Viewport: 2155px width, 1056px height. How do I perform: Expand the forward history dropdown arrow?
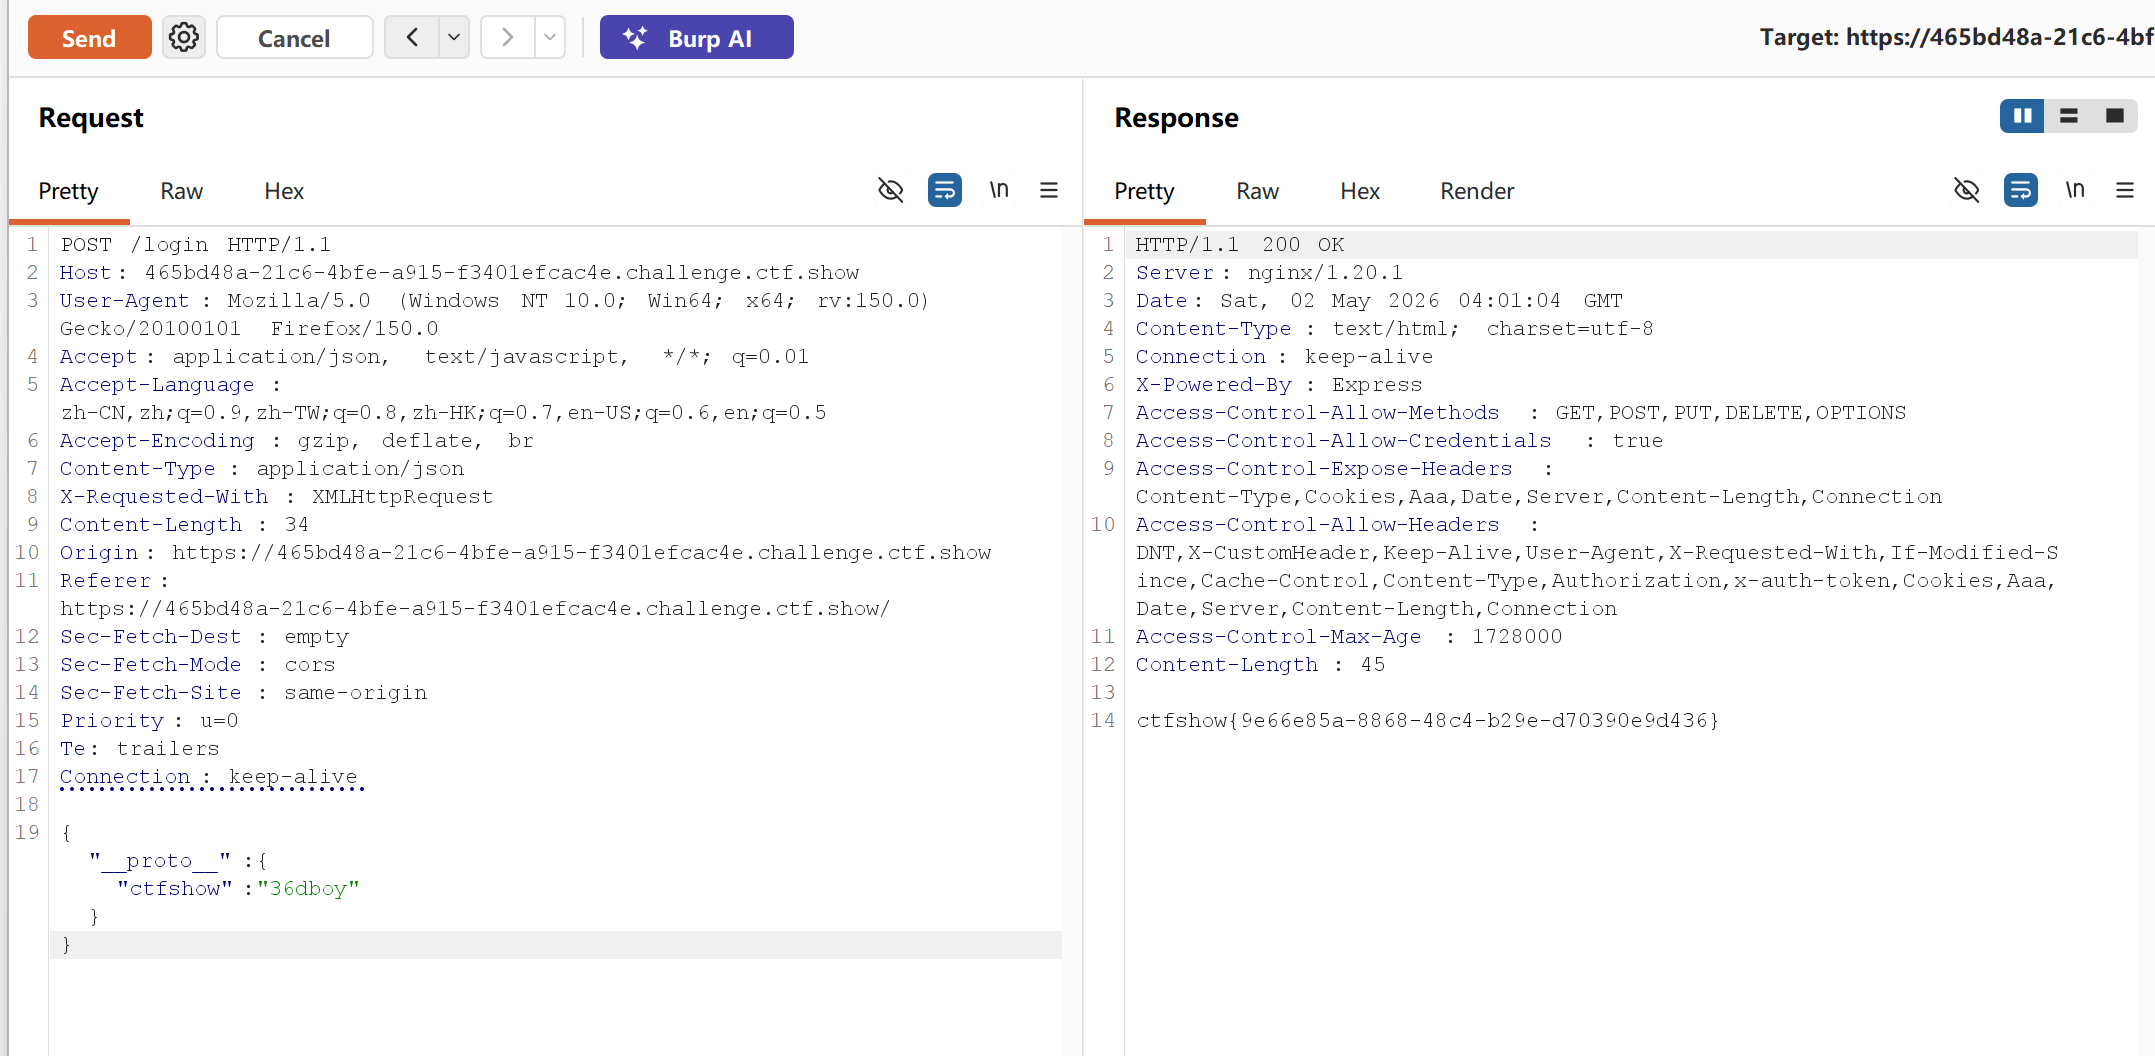[550, 38]
